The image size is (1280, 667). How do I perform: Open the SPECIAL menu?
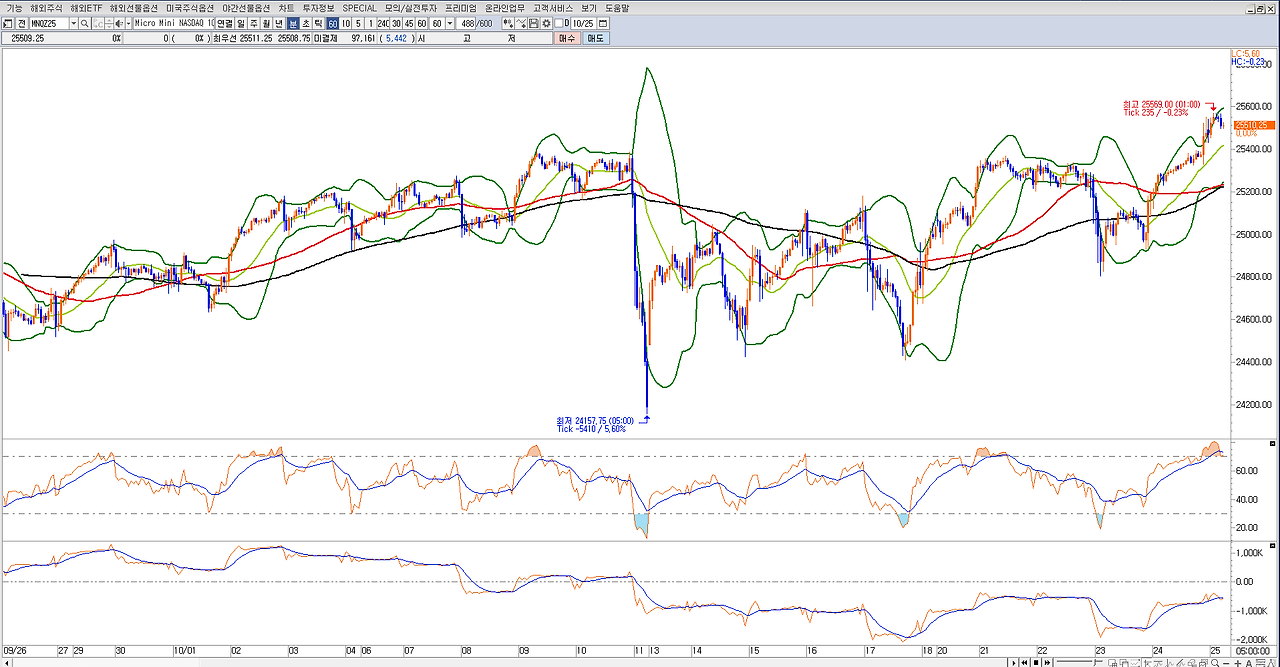coord(360,8)
